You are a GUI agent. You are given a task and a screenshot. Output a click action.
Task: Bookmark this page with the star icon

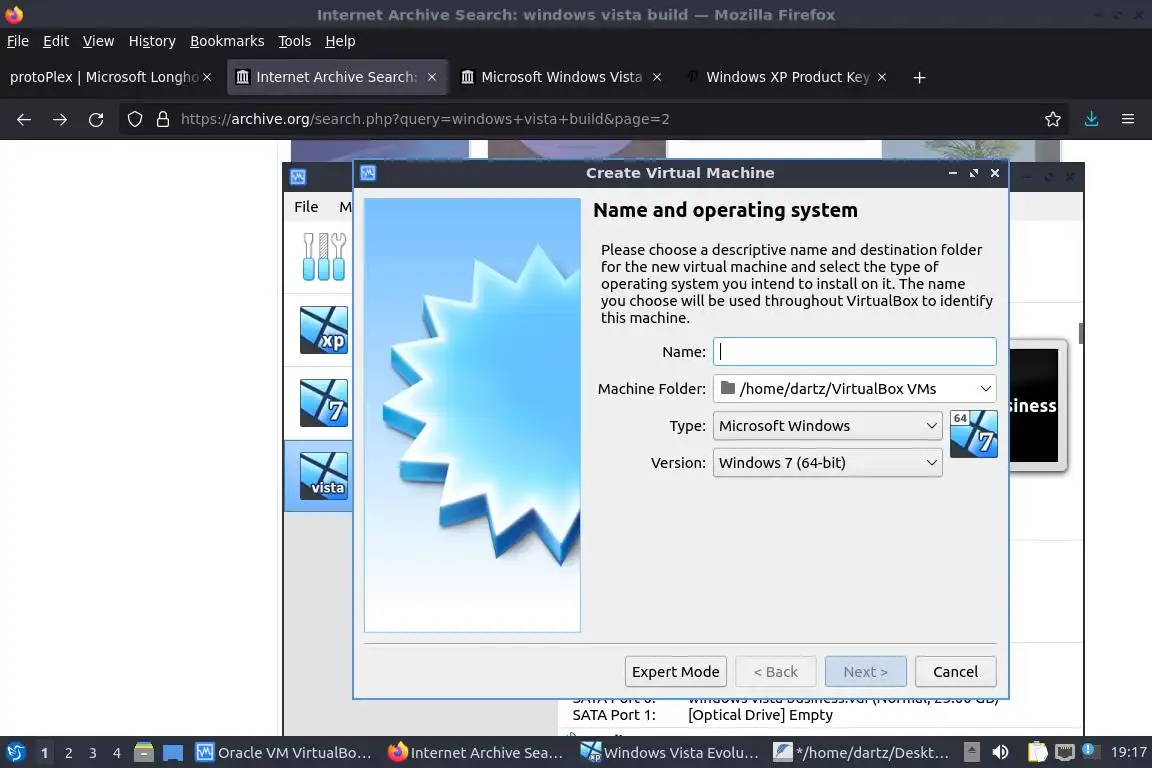[x=1053, y=119]
